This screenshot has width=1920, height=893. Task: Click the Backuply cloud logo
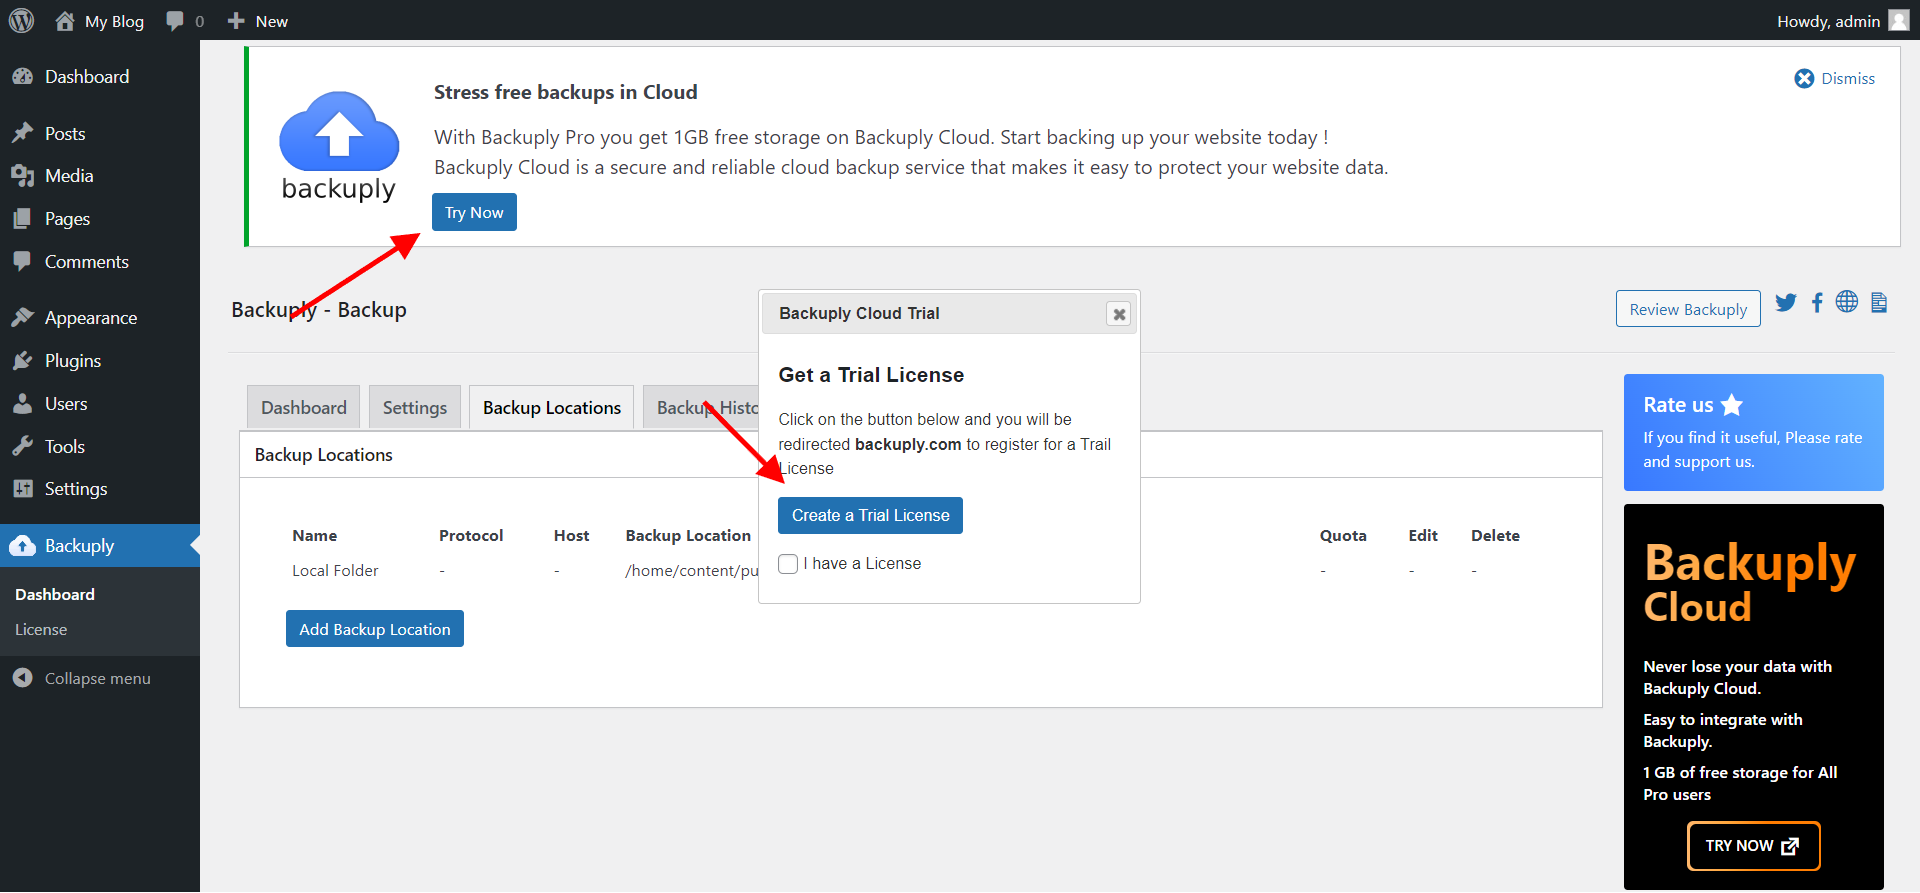339,146
